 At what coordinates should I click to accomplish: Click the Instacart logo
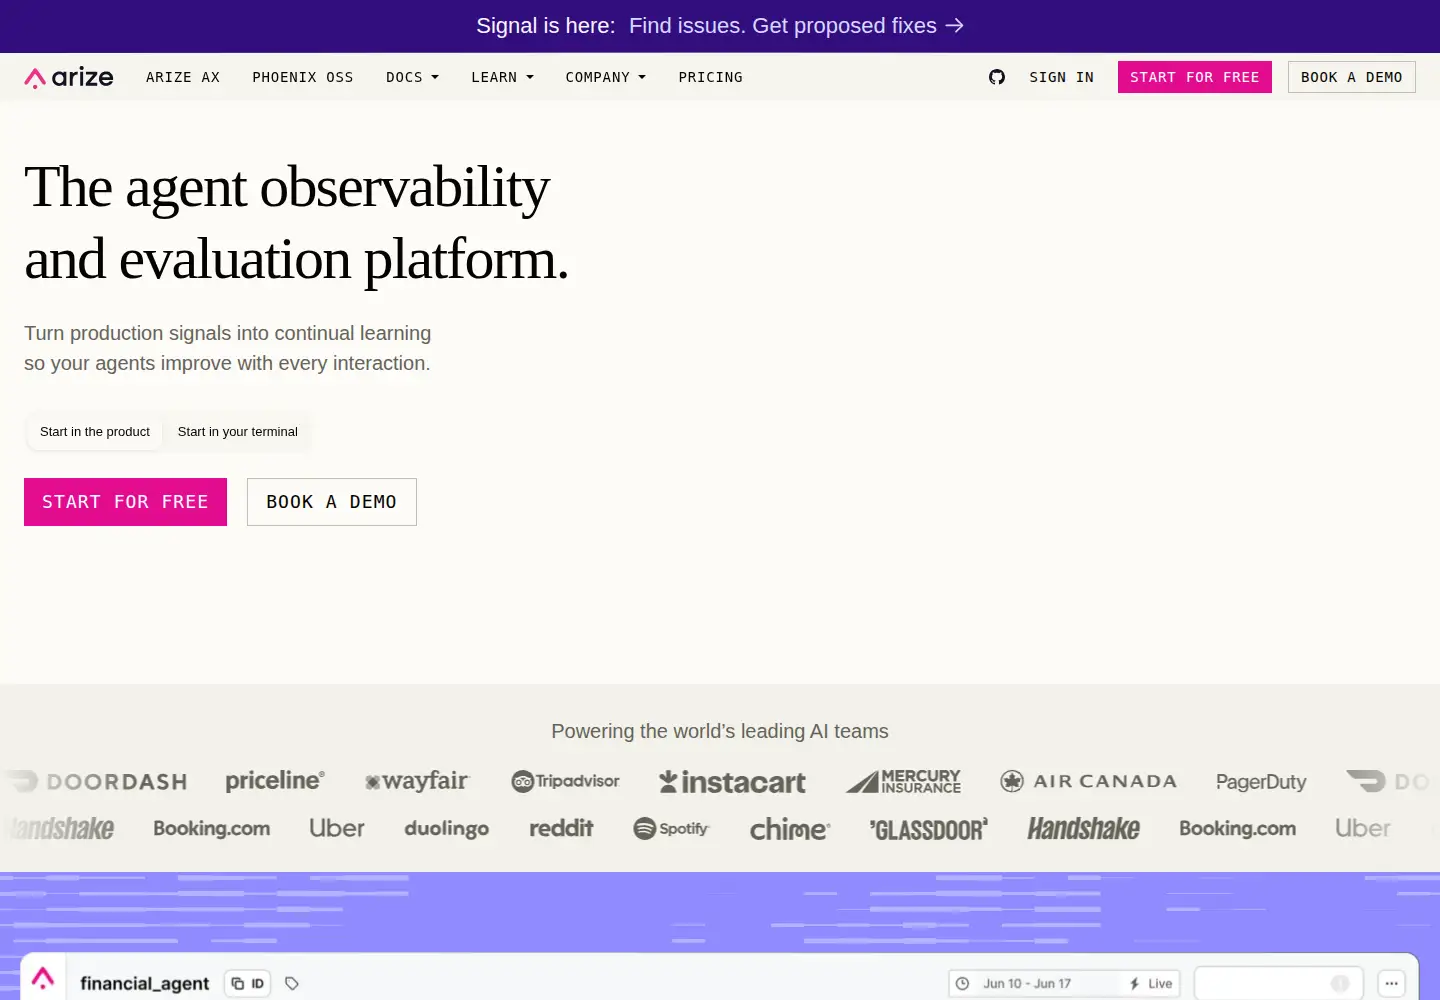[x=732, y=782]
